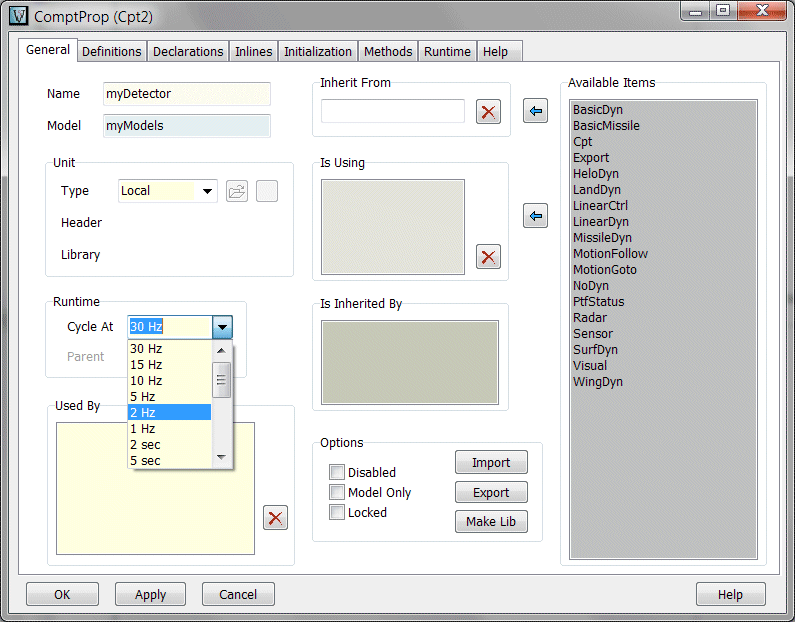This screenshot has height=622, width=795.
Task: Enable the Disabled checkbox
Action: click(337, 472)
